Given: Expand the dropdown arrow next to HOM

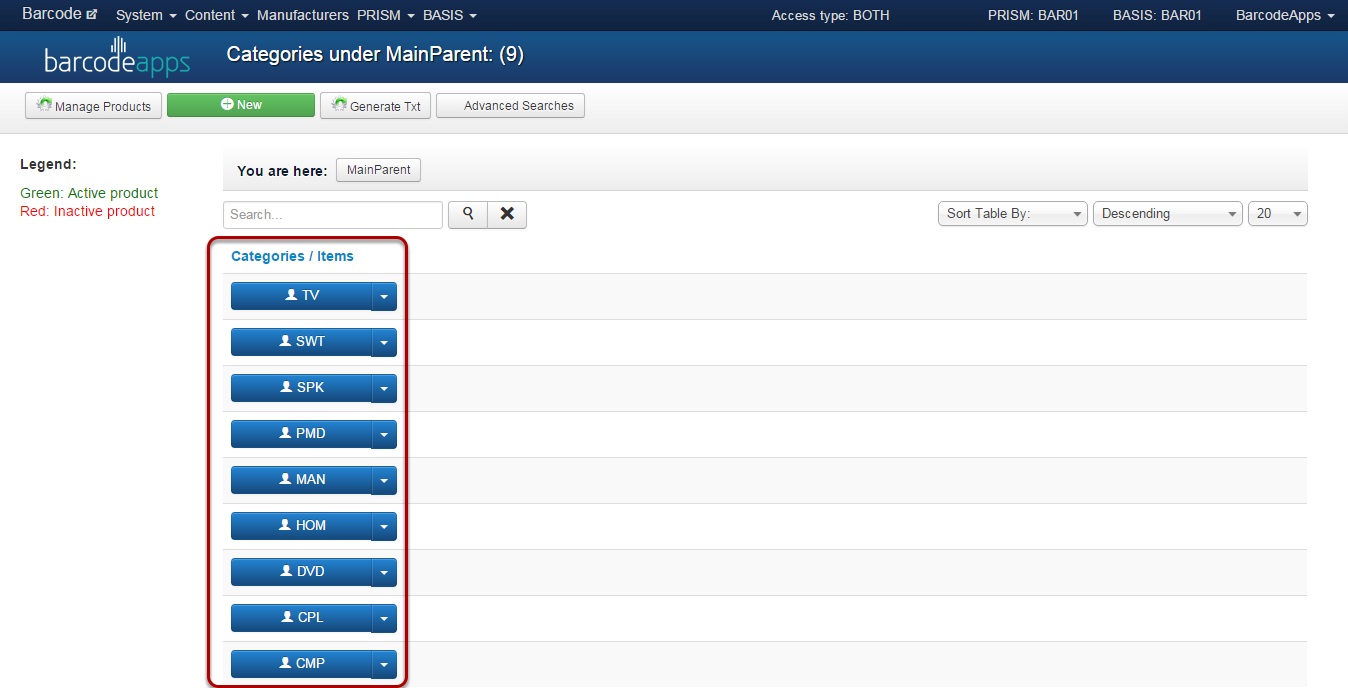Looking at the screenshot, I should click(384, 526).
